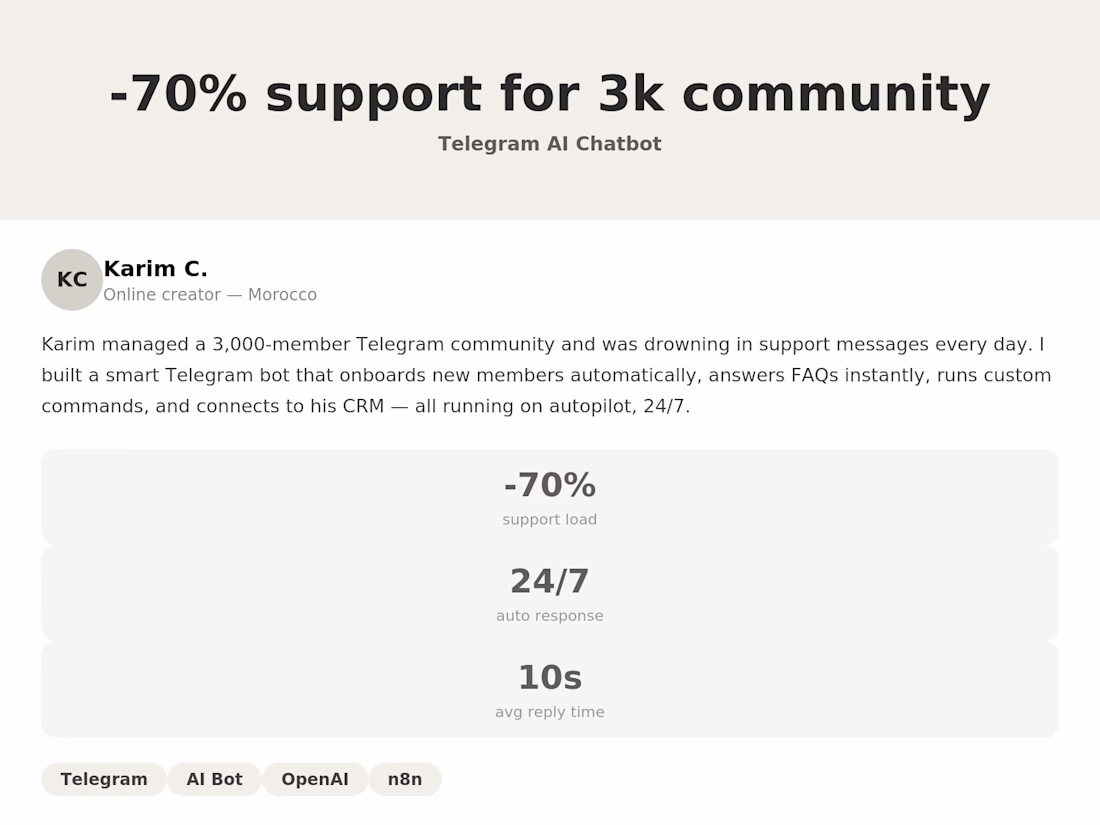Click the support load label
Image resolution: width=1100 pixels, height=825 pixels.
point(550,520)
